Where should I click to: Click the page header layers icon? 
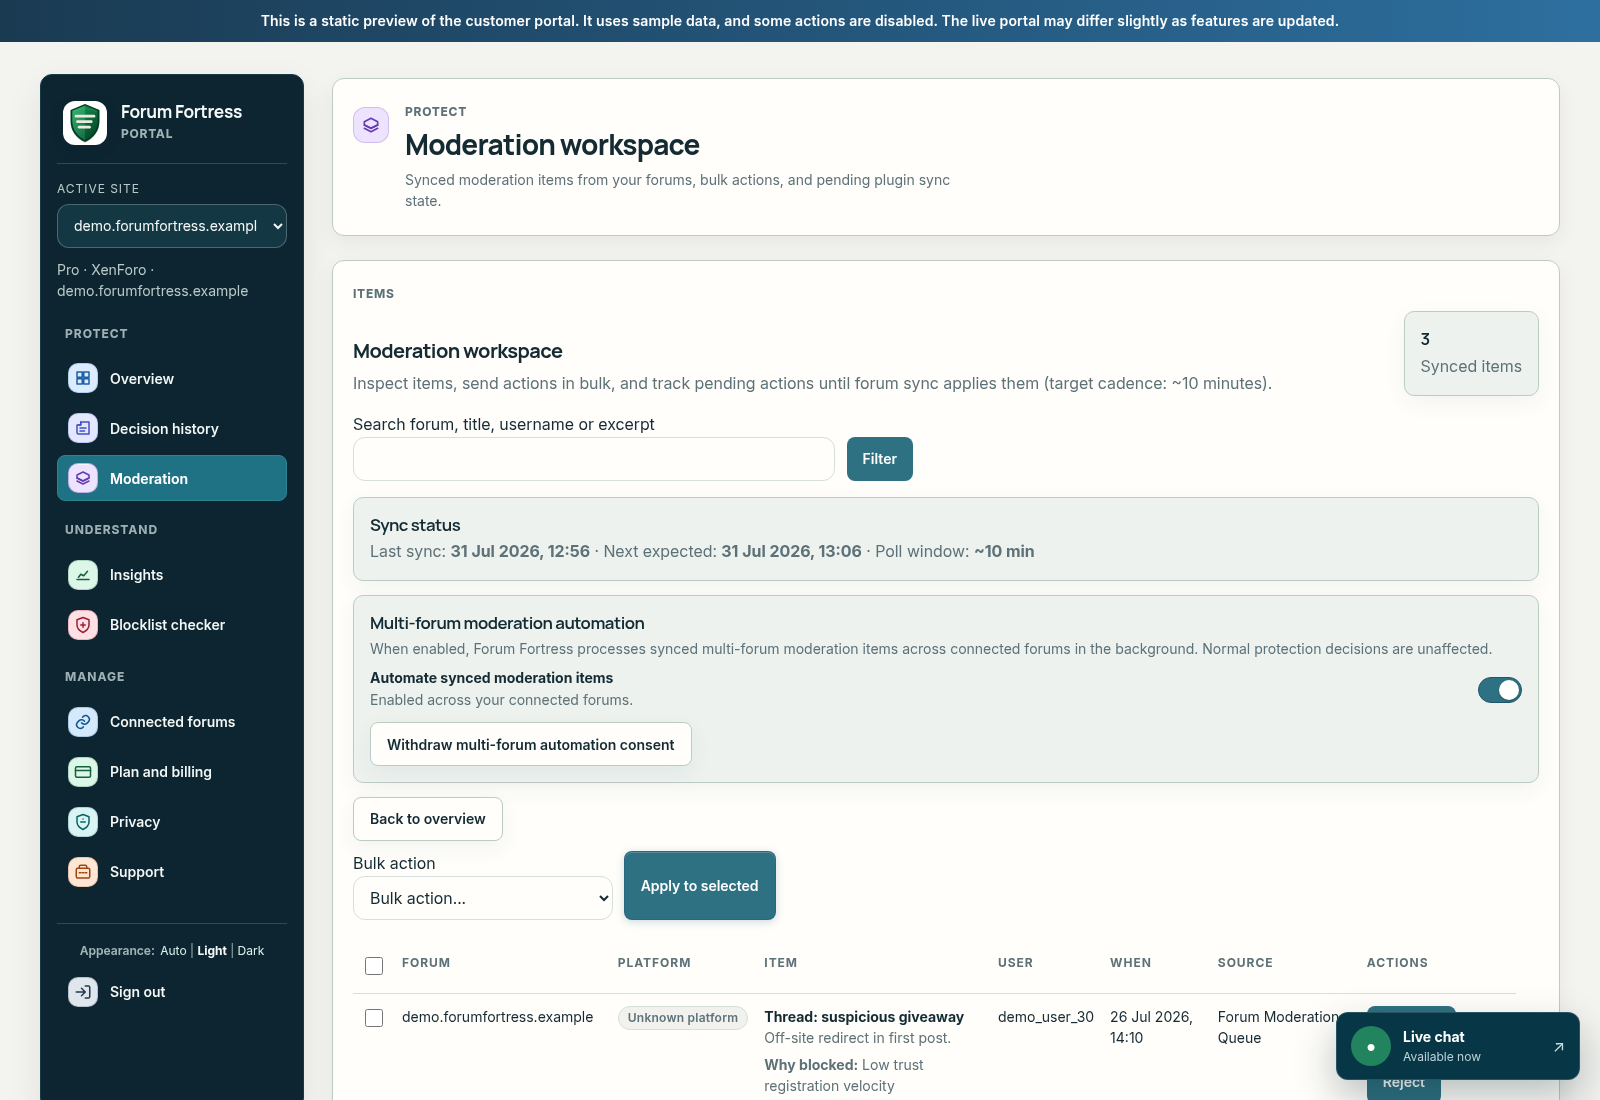[x=371, y=125]
